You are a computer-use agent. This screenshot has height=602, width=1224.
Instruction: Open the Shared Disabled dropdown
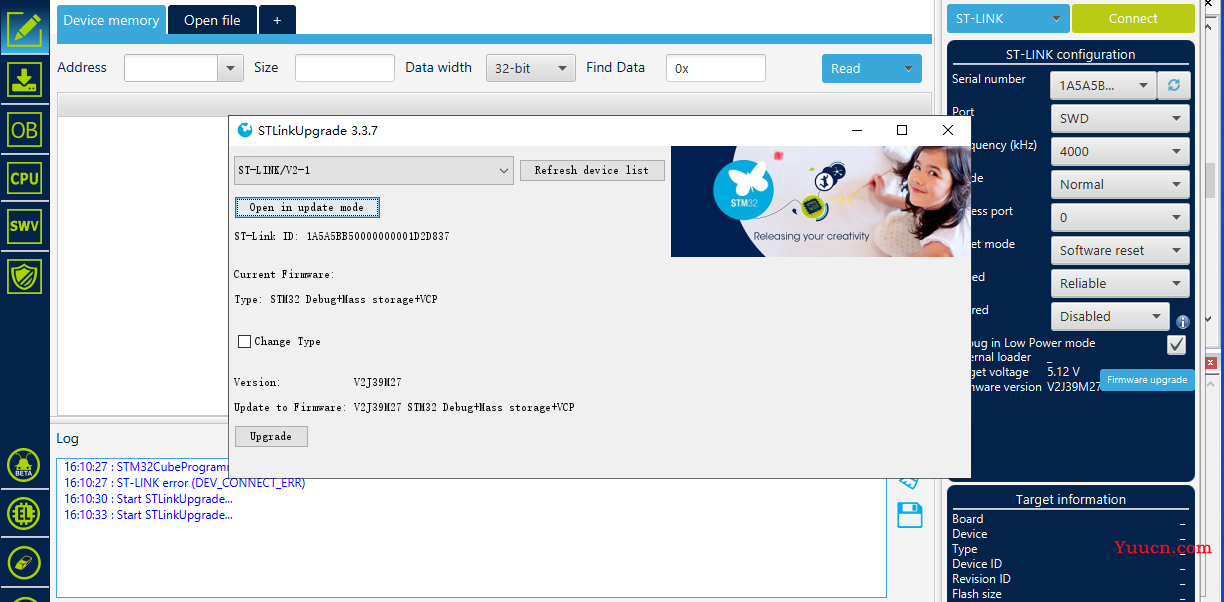coord(1110,316)
